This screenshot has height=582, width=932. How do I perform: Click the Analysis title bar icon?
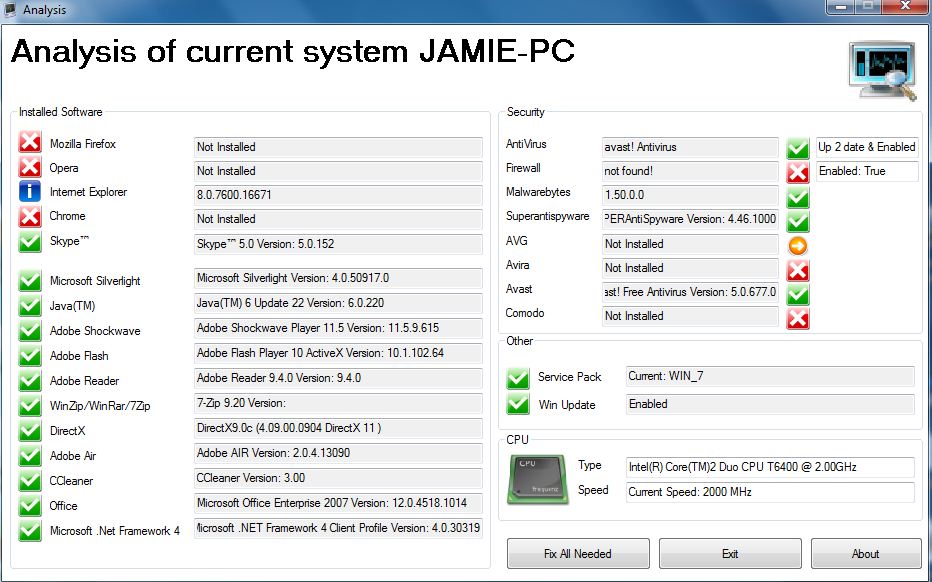(x=10, y=10)
